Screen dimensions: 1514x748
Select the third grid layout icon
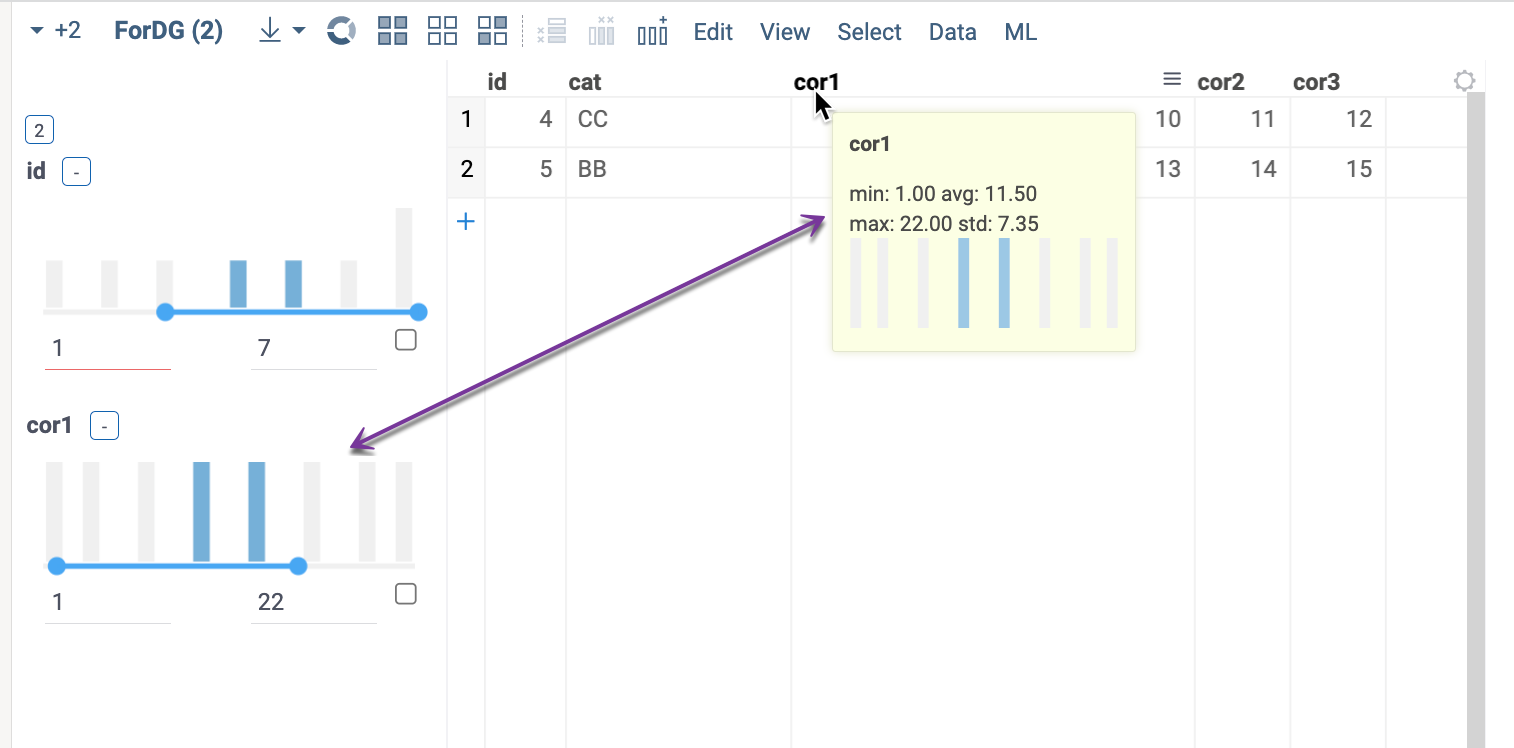492,31
